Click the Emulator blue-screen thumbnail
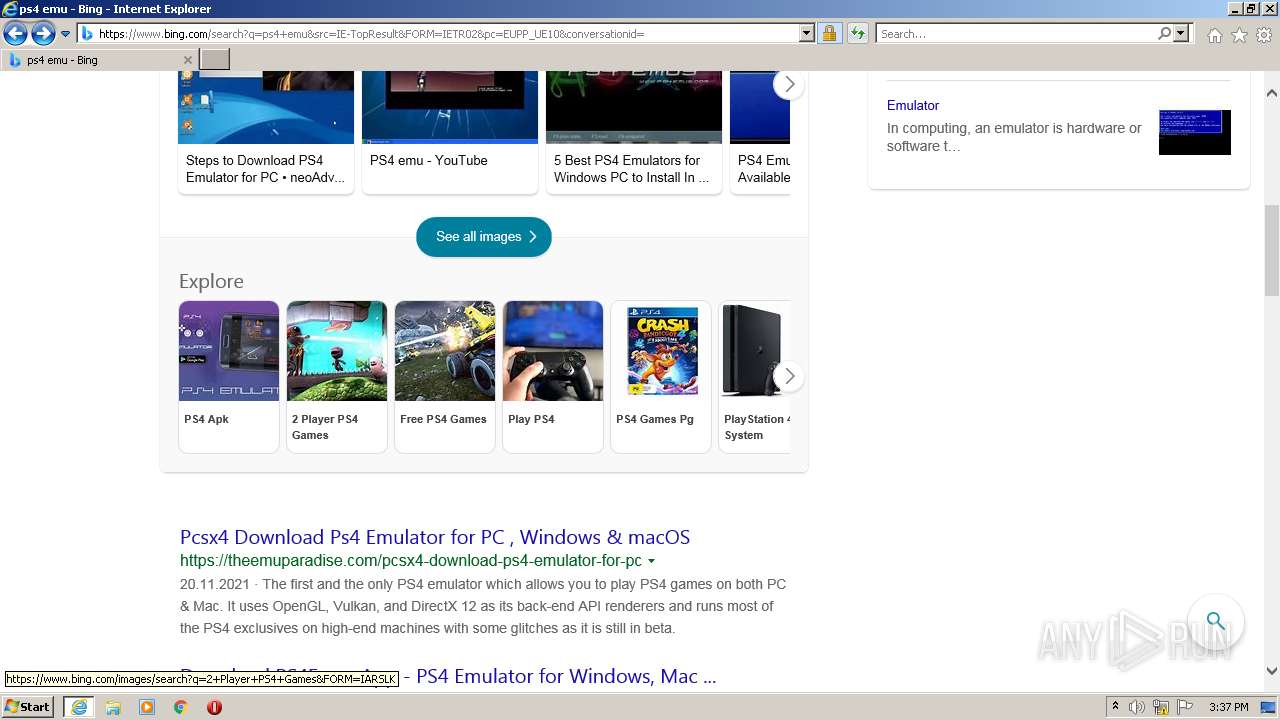This screenshot has width=1280, height=720. [x=1195, y=132]
